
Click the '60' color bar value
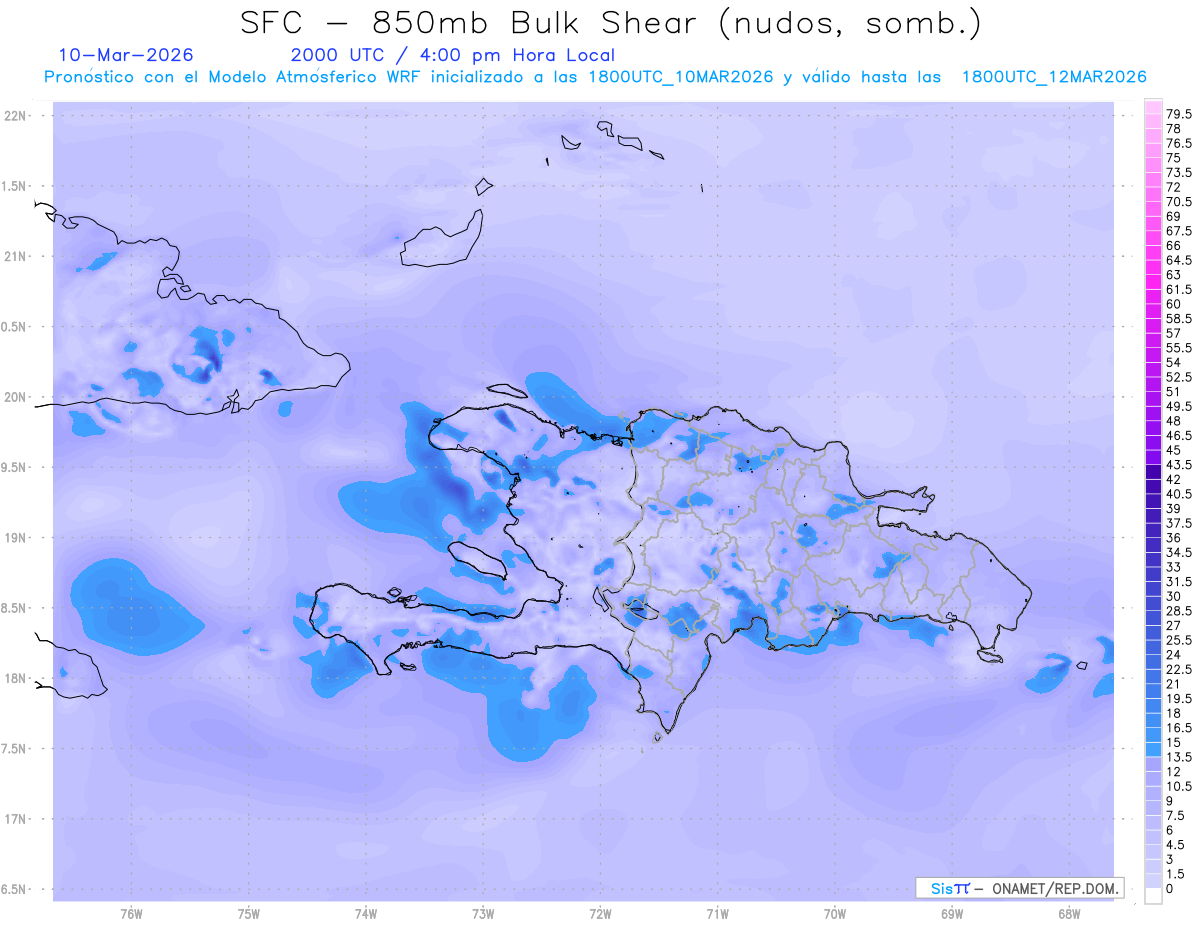[x=1173, y=304]
